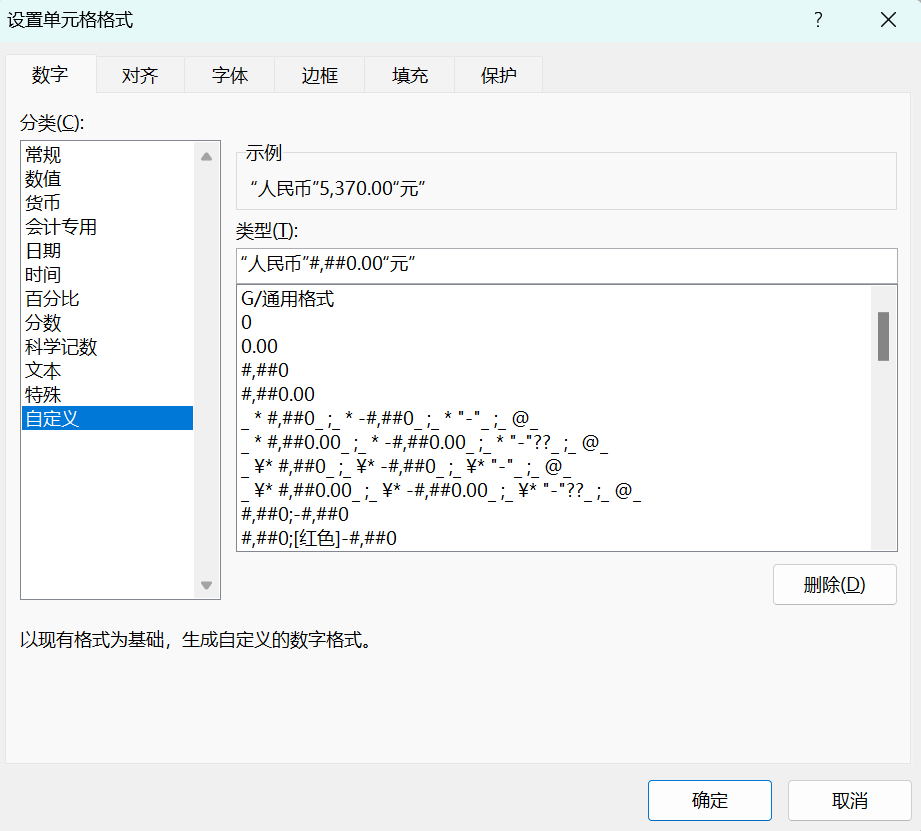The width and height of the screenshot is (921, 831).
Task: Pick 时间 category
Action: pyautogui.click(x=107, y=274)
